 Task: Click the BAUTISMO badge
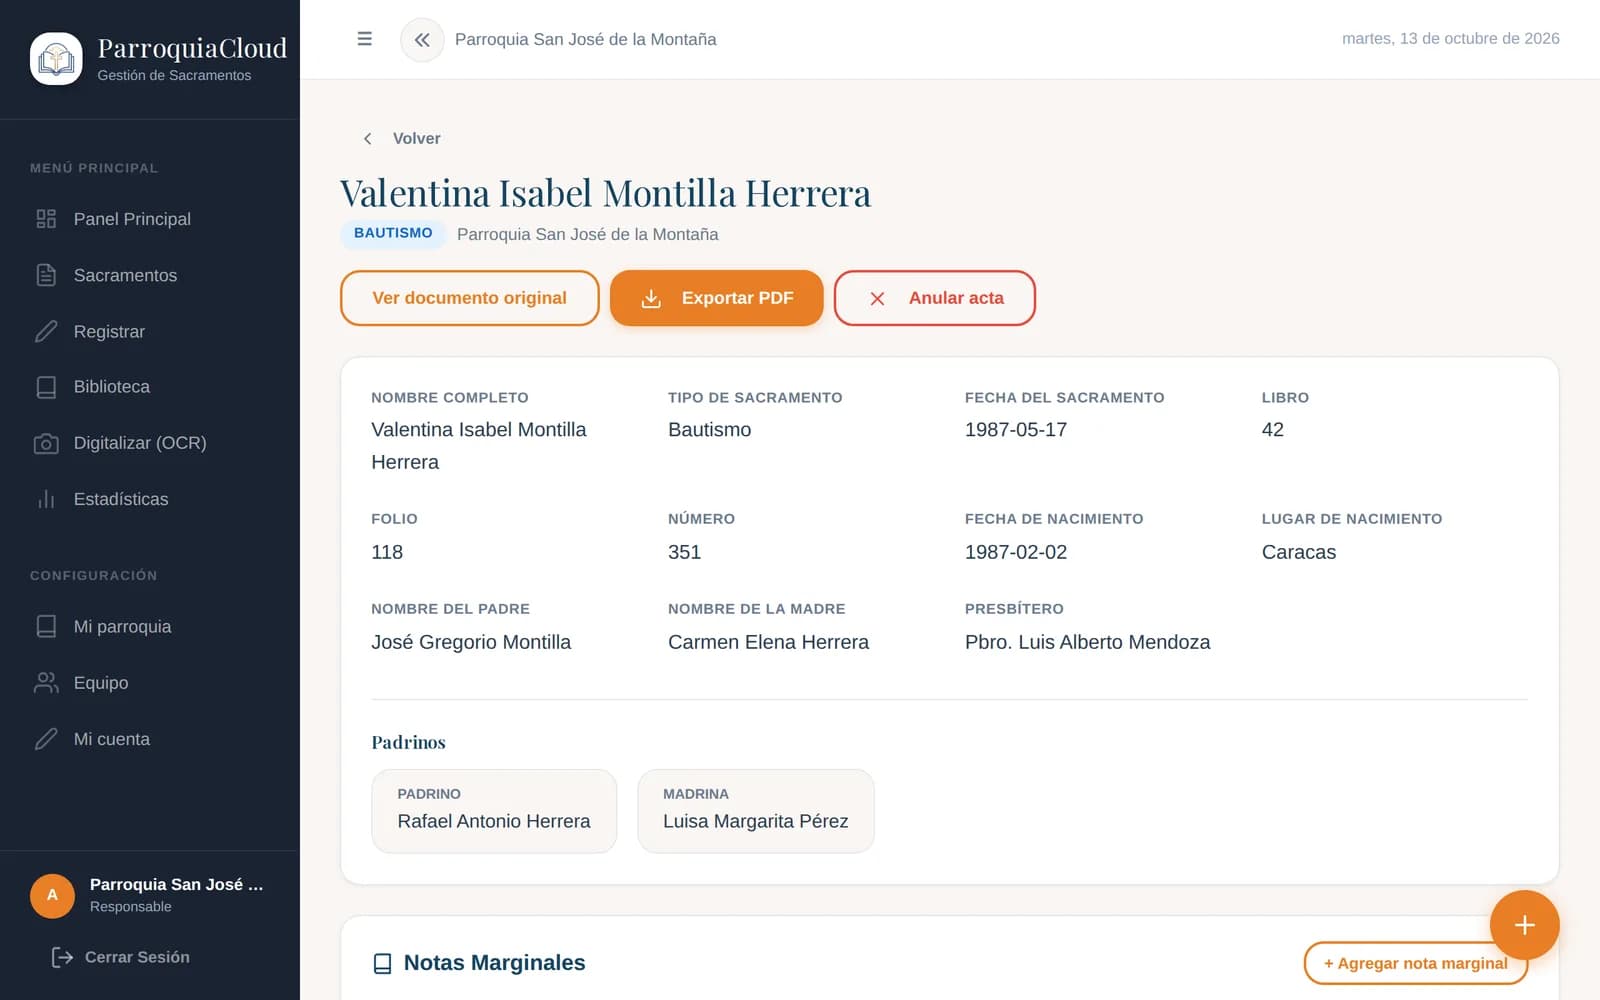click(x=393, y=233)
